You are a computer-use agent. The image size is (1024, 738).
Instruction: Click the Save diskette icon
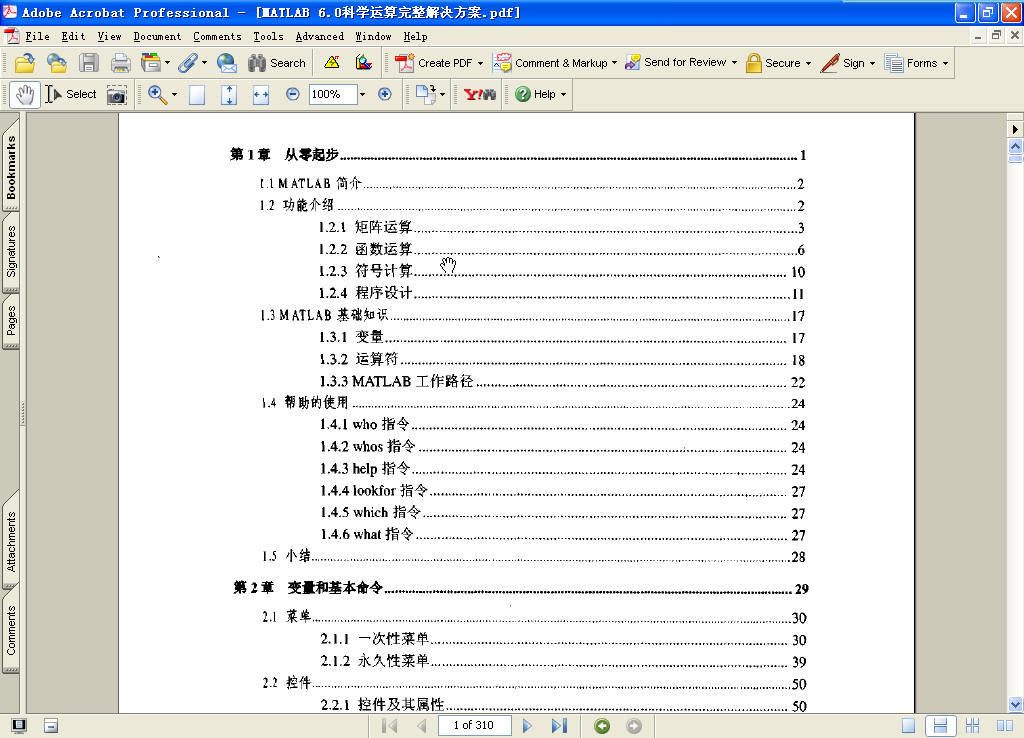[89, 63]
